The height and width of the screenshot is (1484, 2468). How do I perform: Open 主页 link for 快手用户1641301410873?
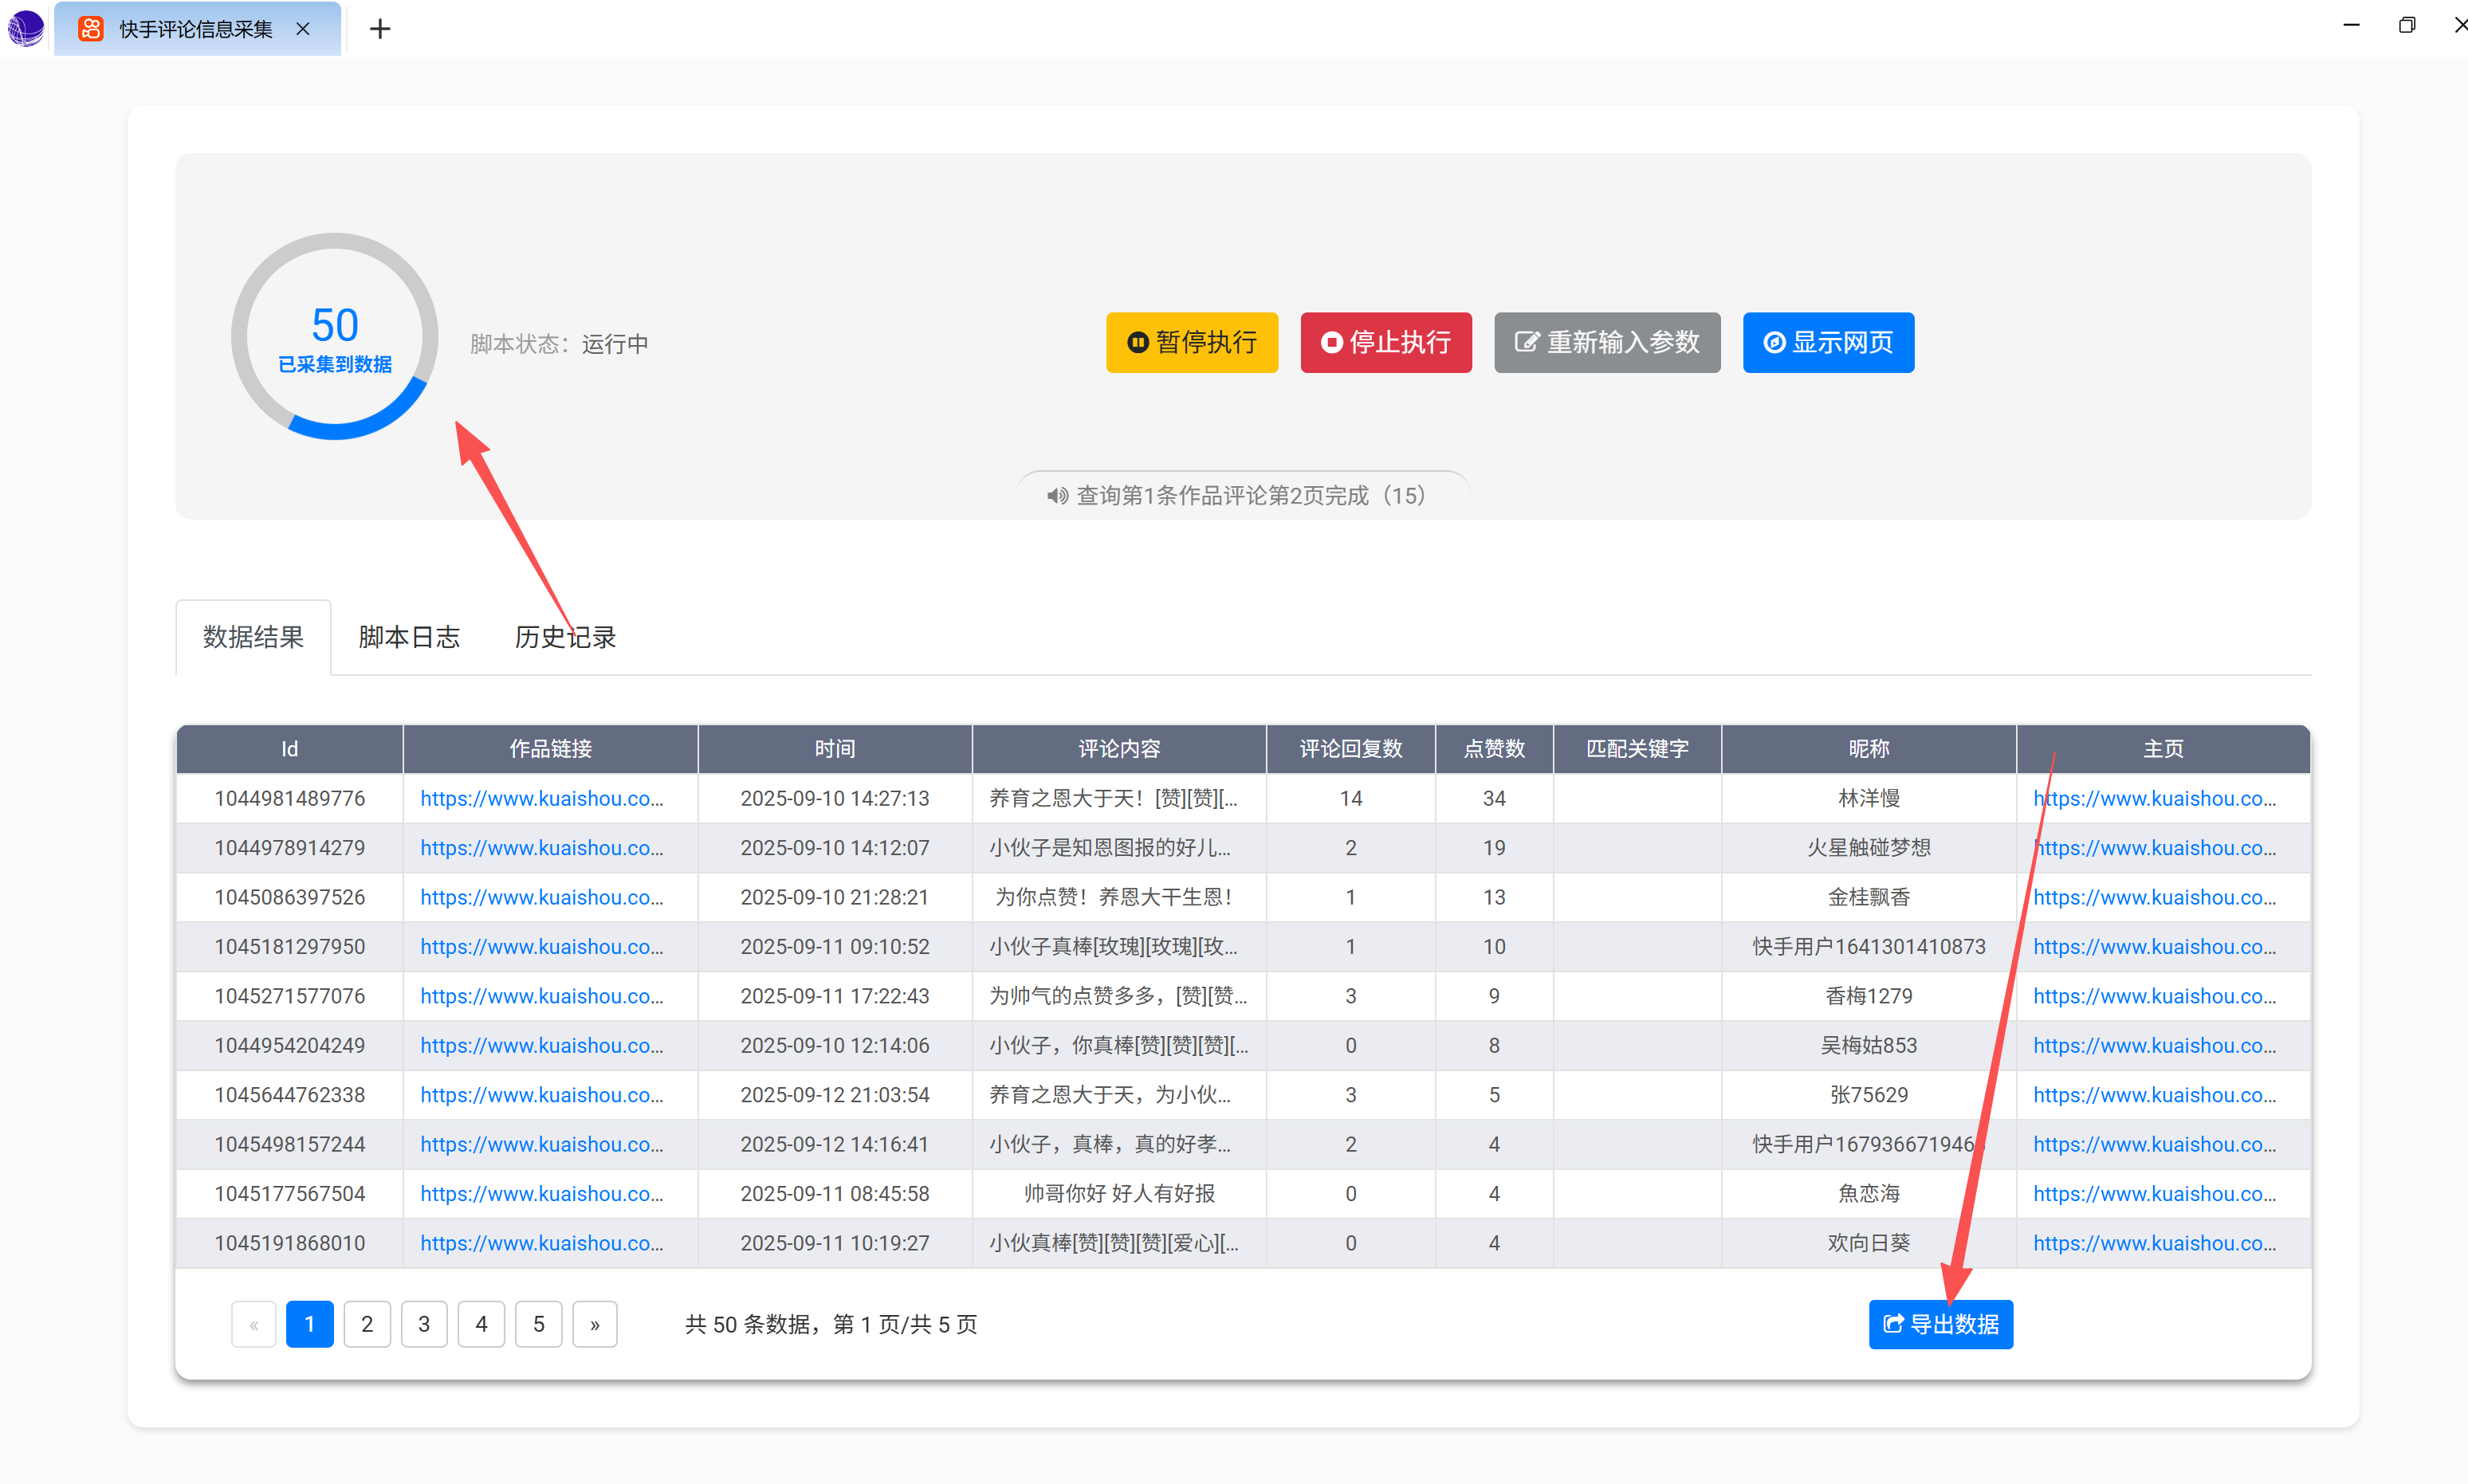tap(2155, 947)
